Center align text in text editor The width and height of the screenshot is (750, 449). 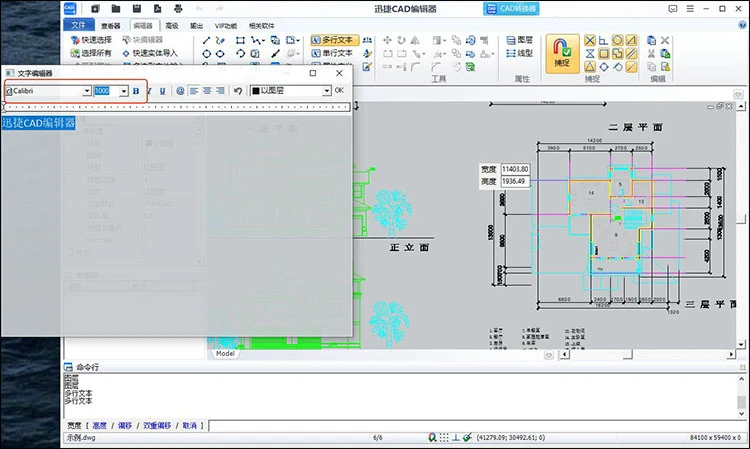207,90
